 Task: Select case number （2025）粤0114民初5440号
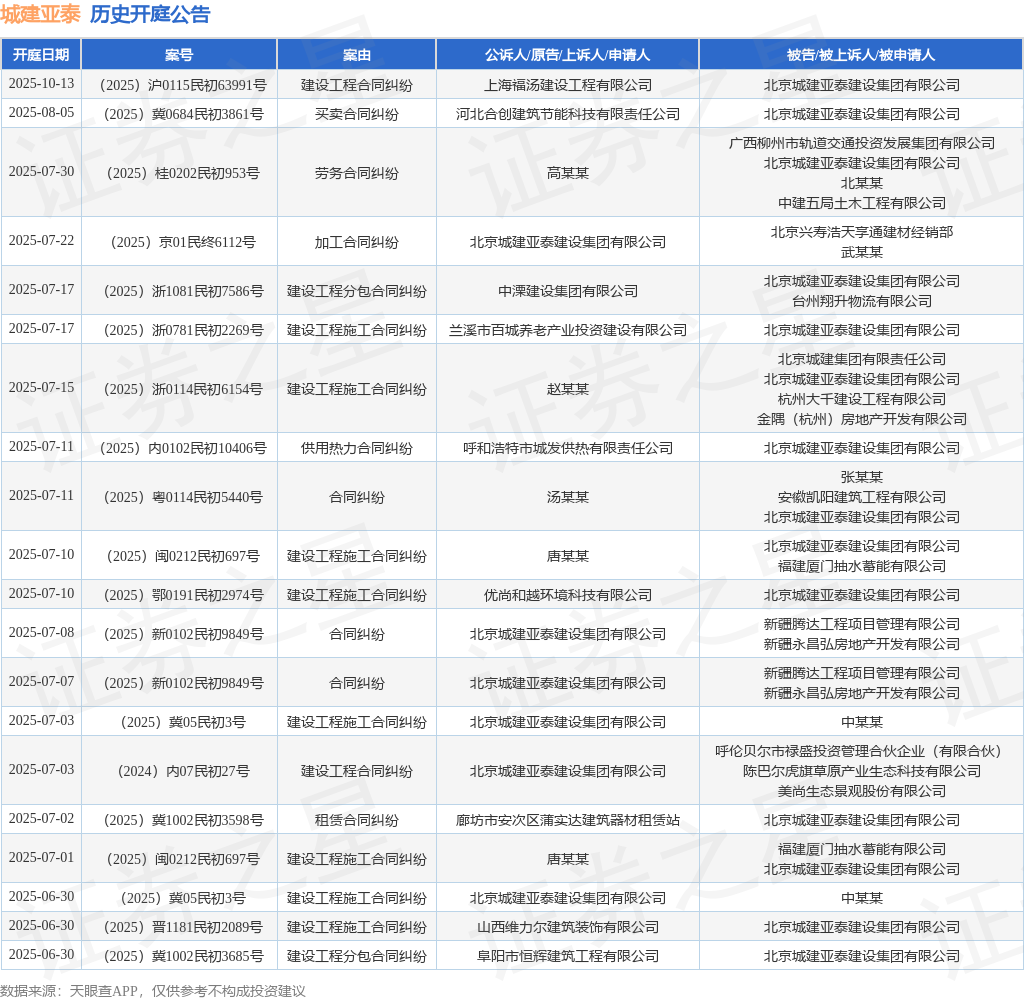(x=179, y=497)
